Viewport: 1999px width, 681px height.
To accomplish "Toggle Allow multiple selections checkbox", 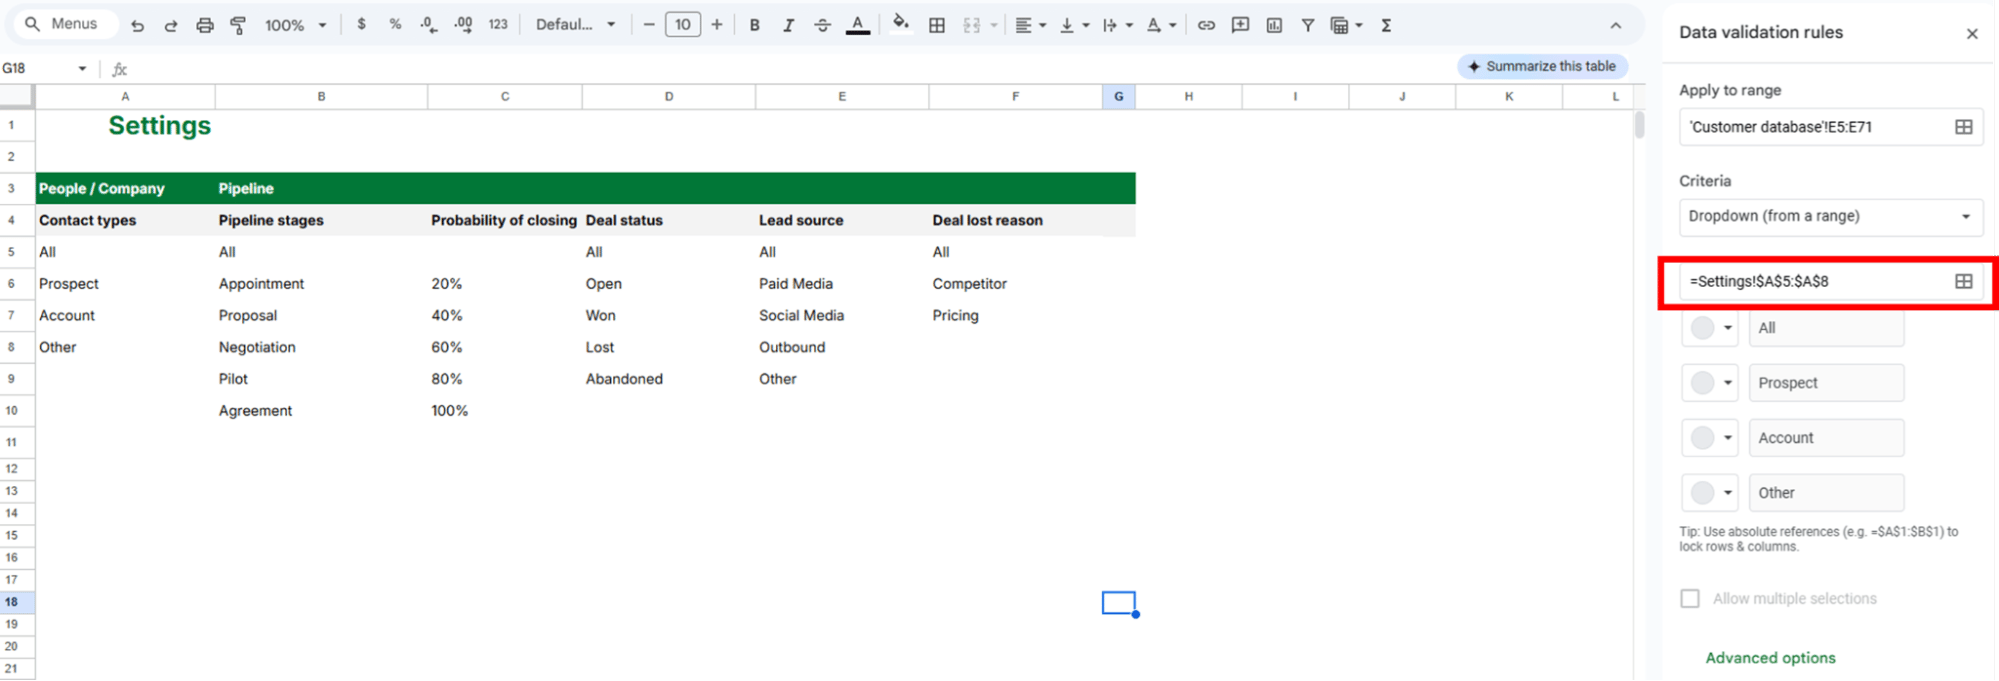I will (1690, 598).
